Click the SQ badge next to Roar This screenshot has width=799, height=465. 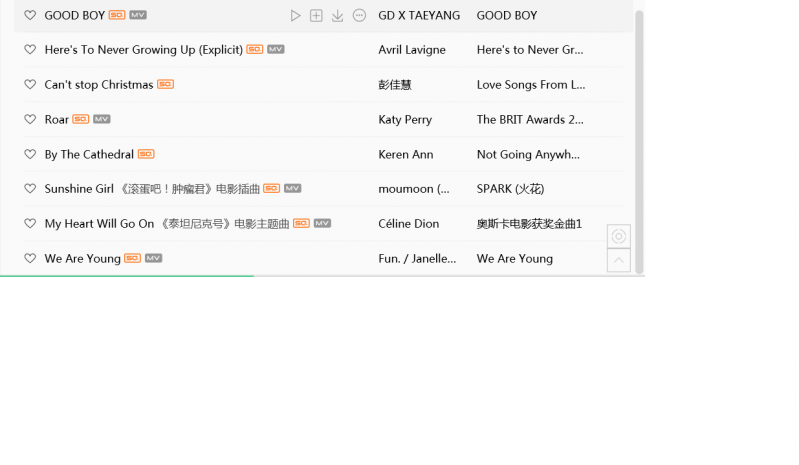[x=81, y=119]
